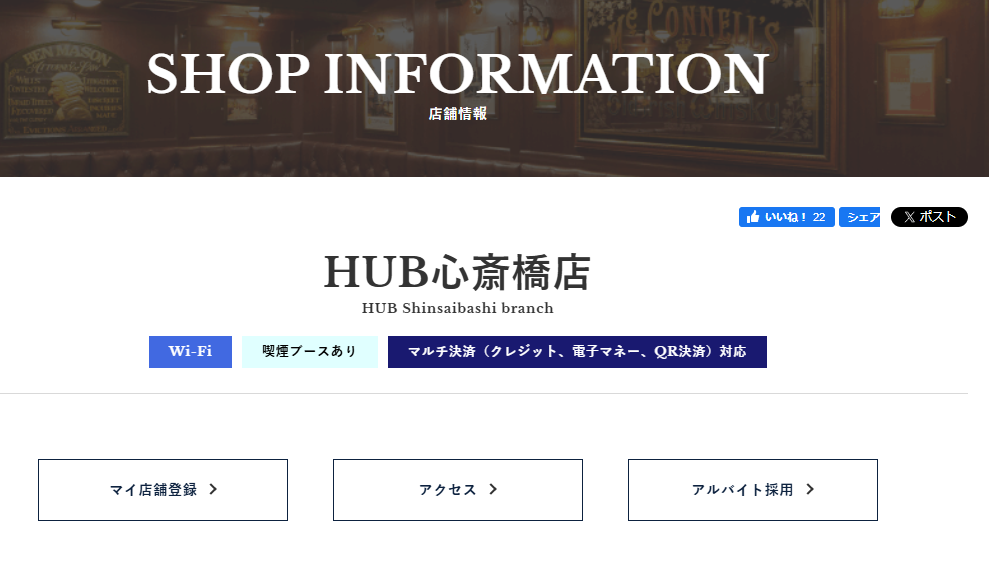Click the HUB心斎橋店 store title

(x=458, y=273)
